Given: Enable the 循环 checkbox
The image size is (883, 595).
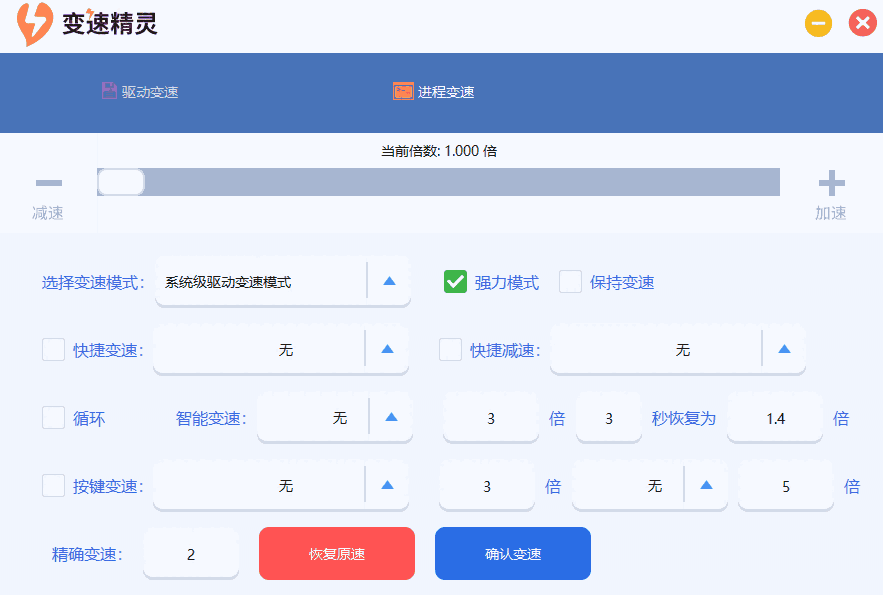Looking at the screenshot, I should (53, 419).
